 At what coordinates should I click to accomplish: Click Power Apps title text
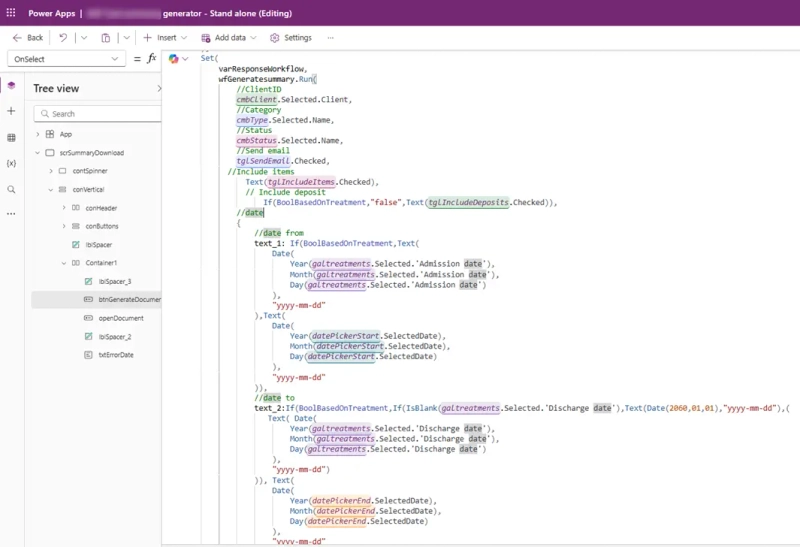pos(52,13)
